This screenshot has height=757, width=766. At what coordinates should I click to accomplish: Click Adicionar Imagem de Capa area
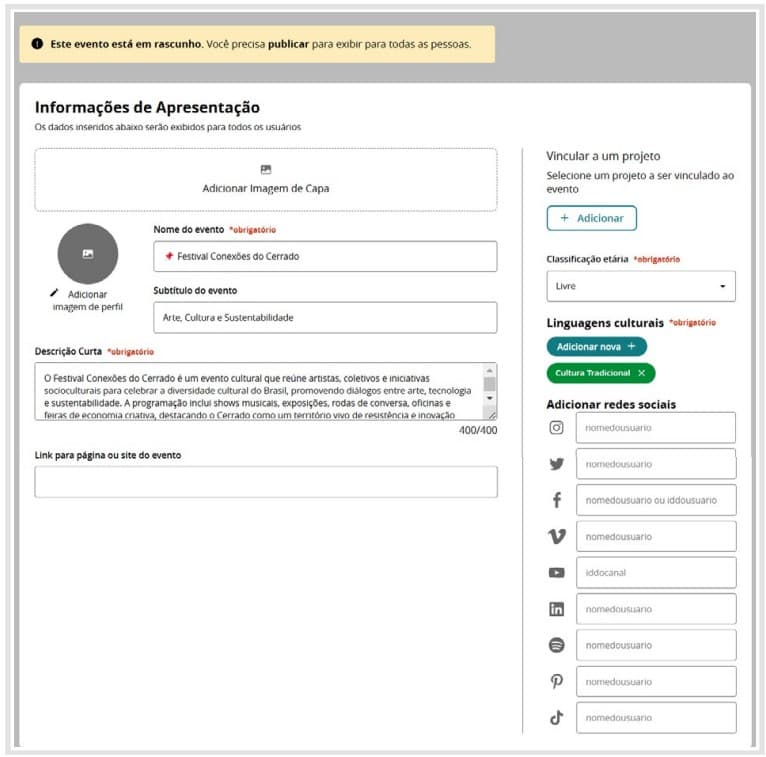click(x=265, y=180)
